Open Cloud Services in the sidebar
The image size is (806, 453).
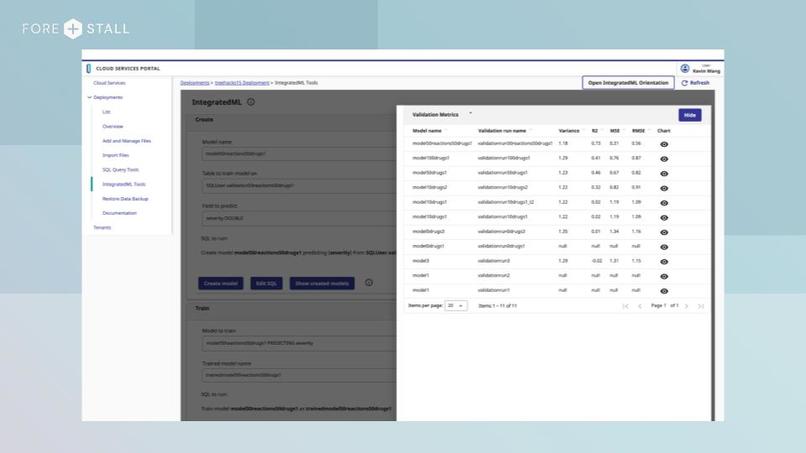click(109, 83)
